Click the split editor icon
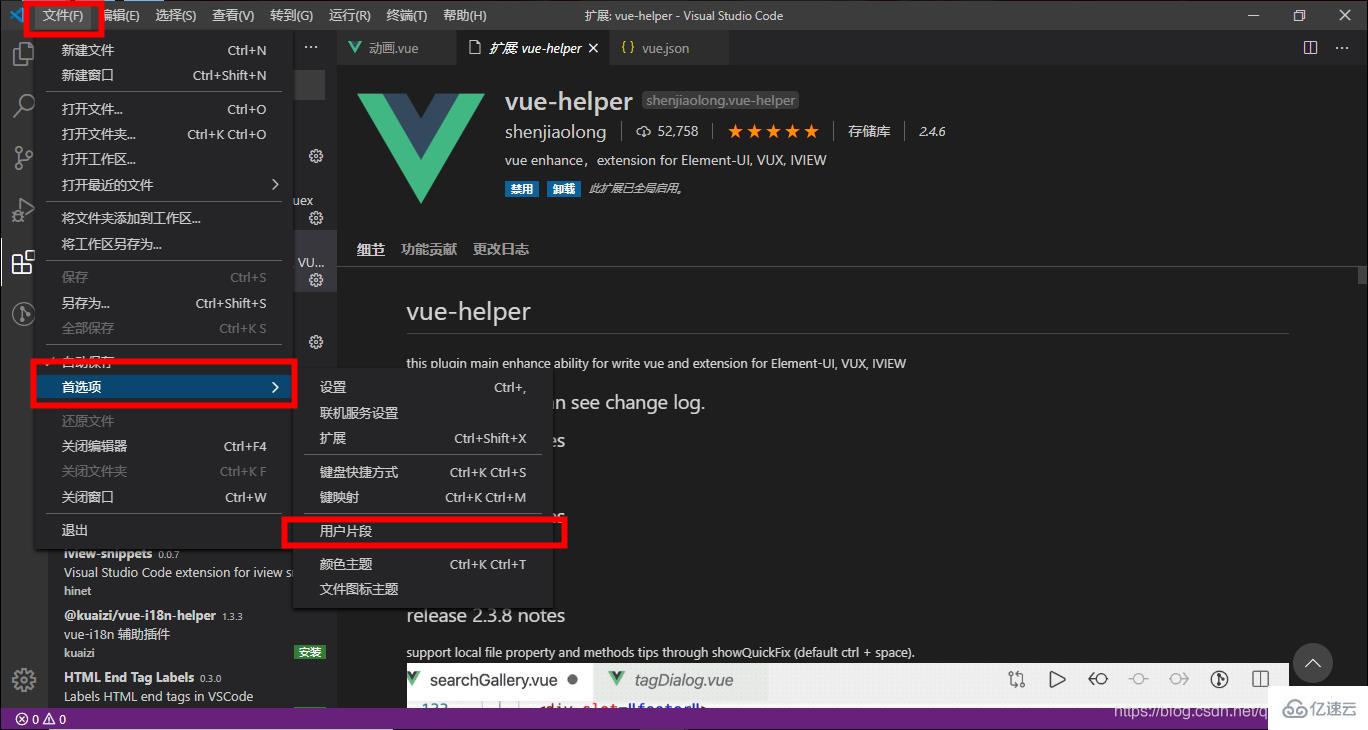Screen dimensions: 1368x730 (1311, 48)
